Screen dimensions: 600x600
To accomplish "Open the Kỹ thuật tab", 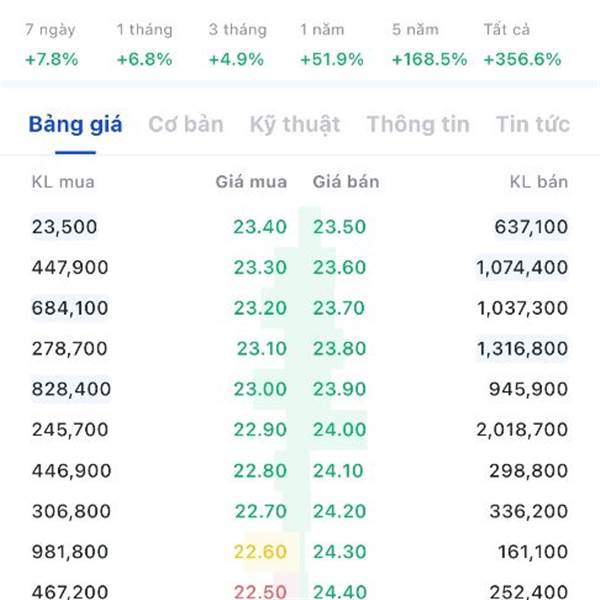I will click(295, 124).
